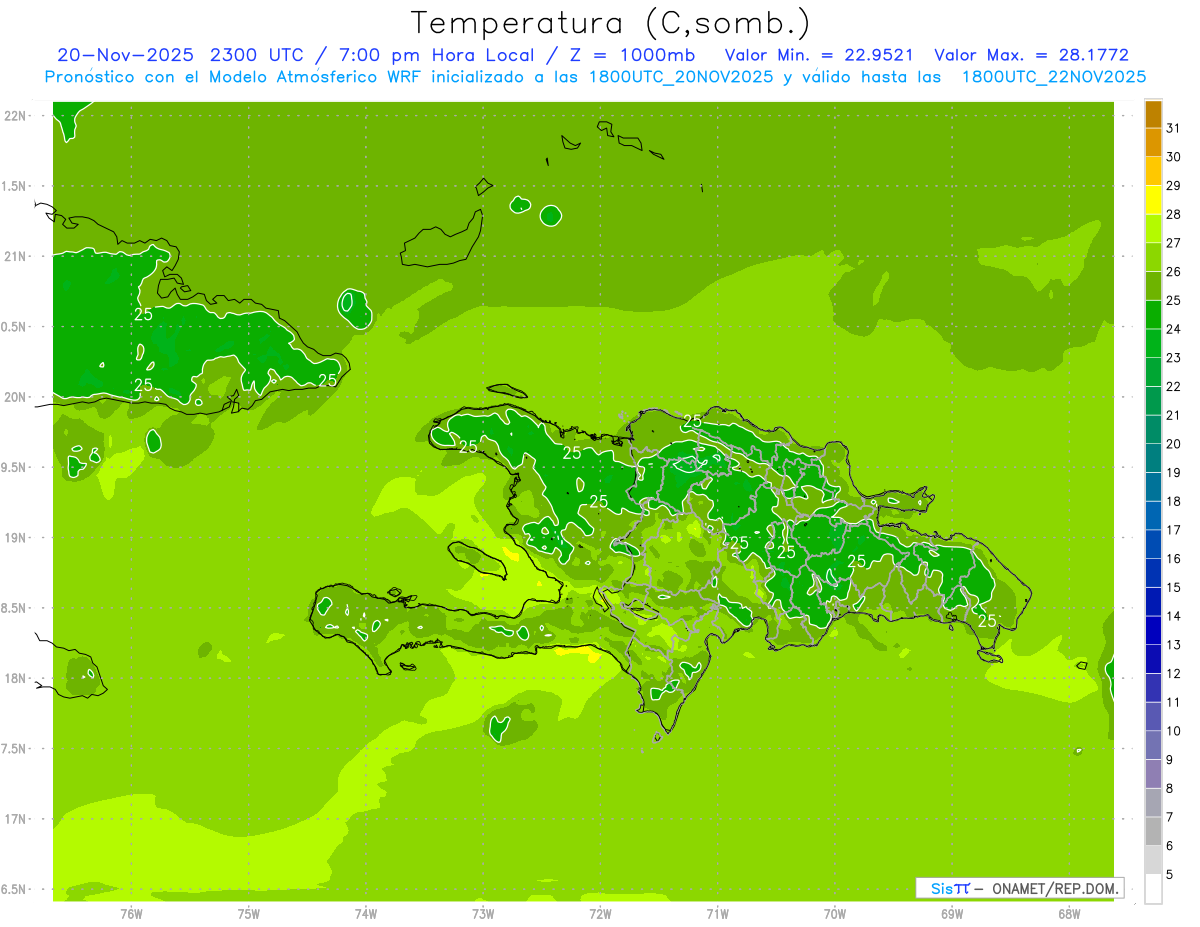Click the legend swatch between 24 and 25

tap(1153, 315)
